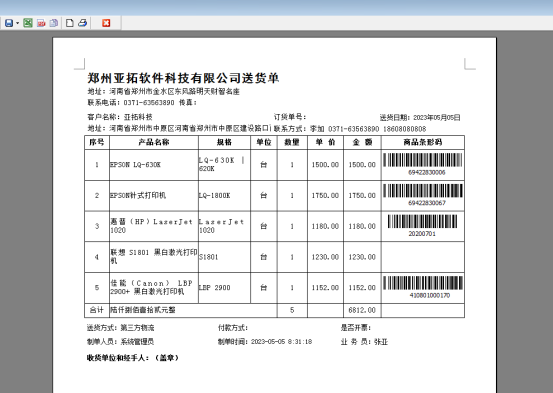This screenshot has width=553, height=393.
Task: Click the LQ-1800K specification cell
Action: coord(224,195)
